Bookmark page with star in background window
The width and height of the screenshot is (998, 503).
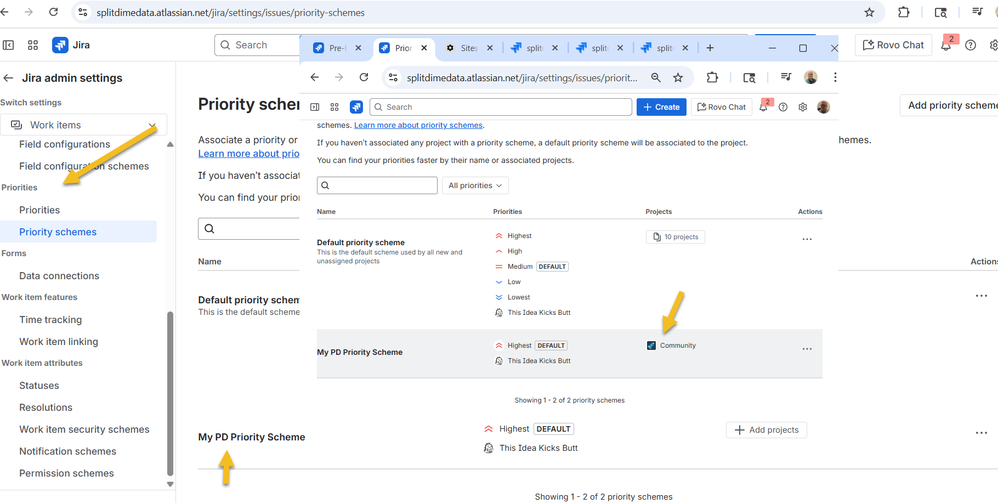[869, 12]
